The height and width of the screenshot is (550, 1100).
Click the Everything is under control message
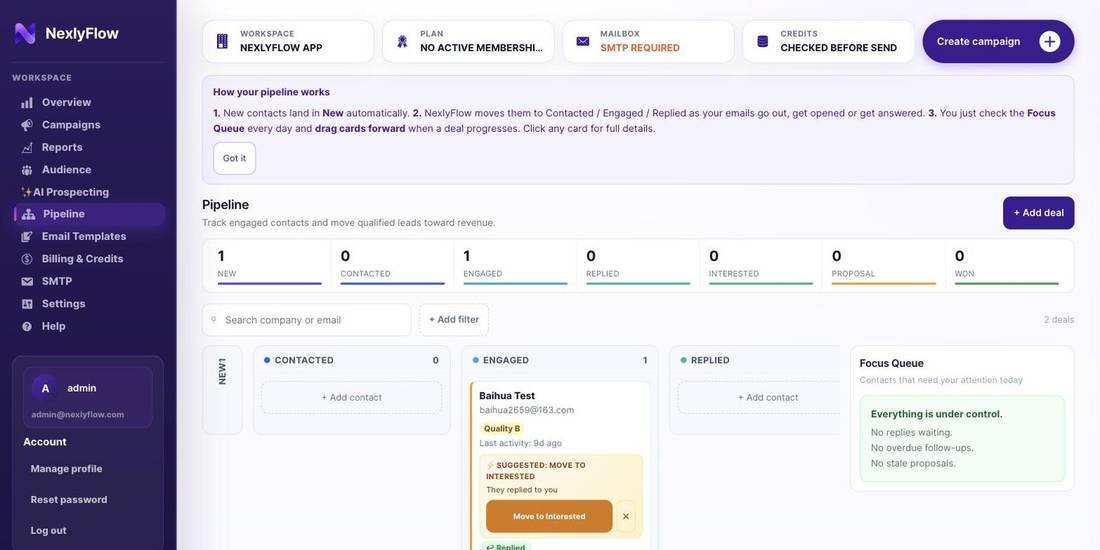[x=937, y=414]
